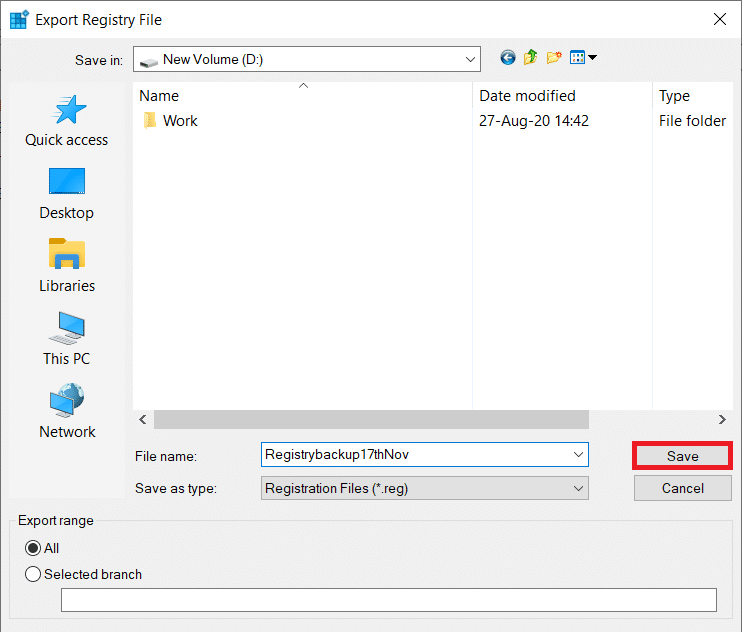Open the Save as type dropdown

[578, 488]
